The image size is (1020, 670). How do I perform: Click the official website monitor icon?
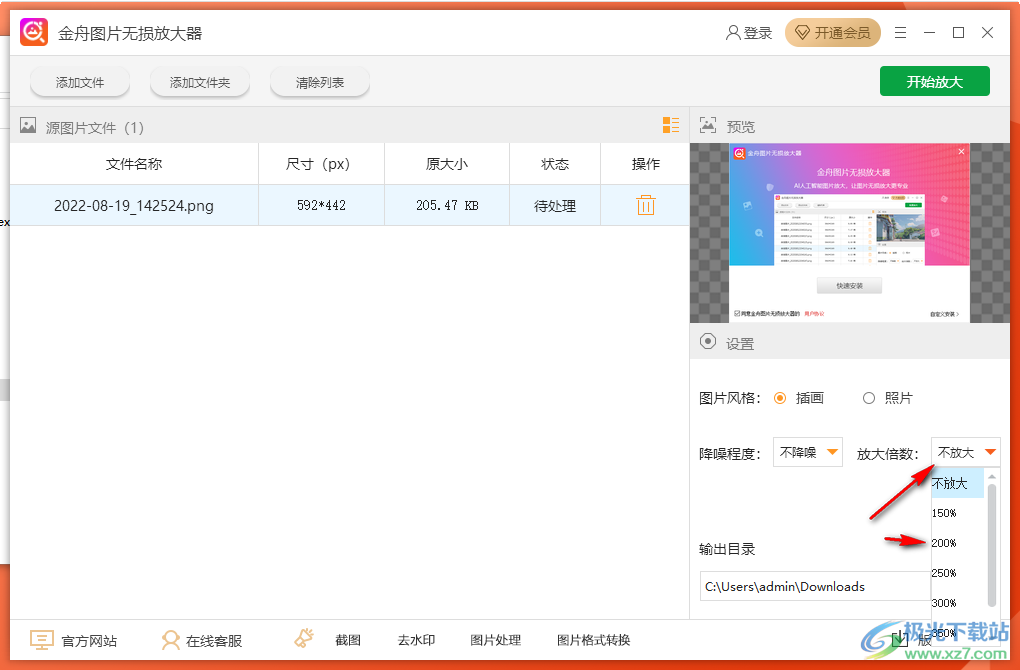[x=42, y=640]
